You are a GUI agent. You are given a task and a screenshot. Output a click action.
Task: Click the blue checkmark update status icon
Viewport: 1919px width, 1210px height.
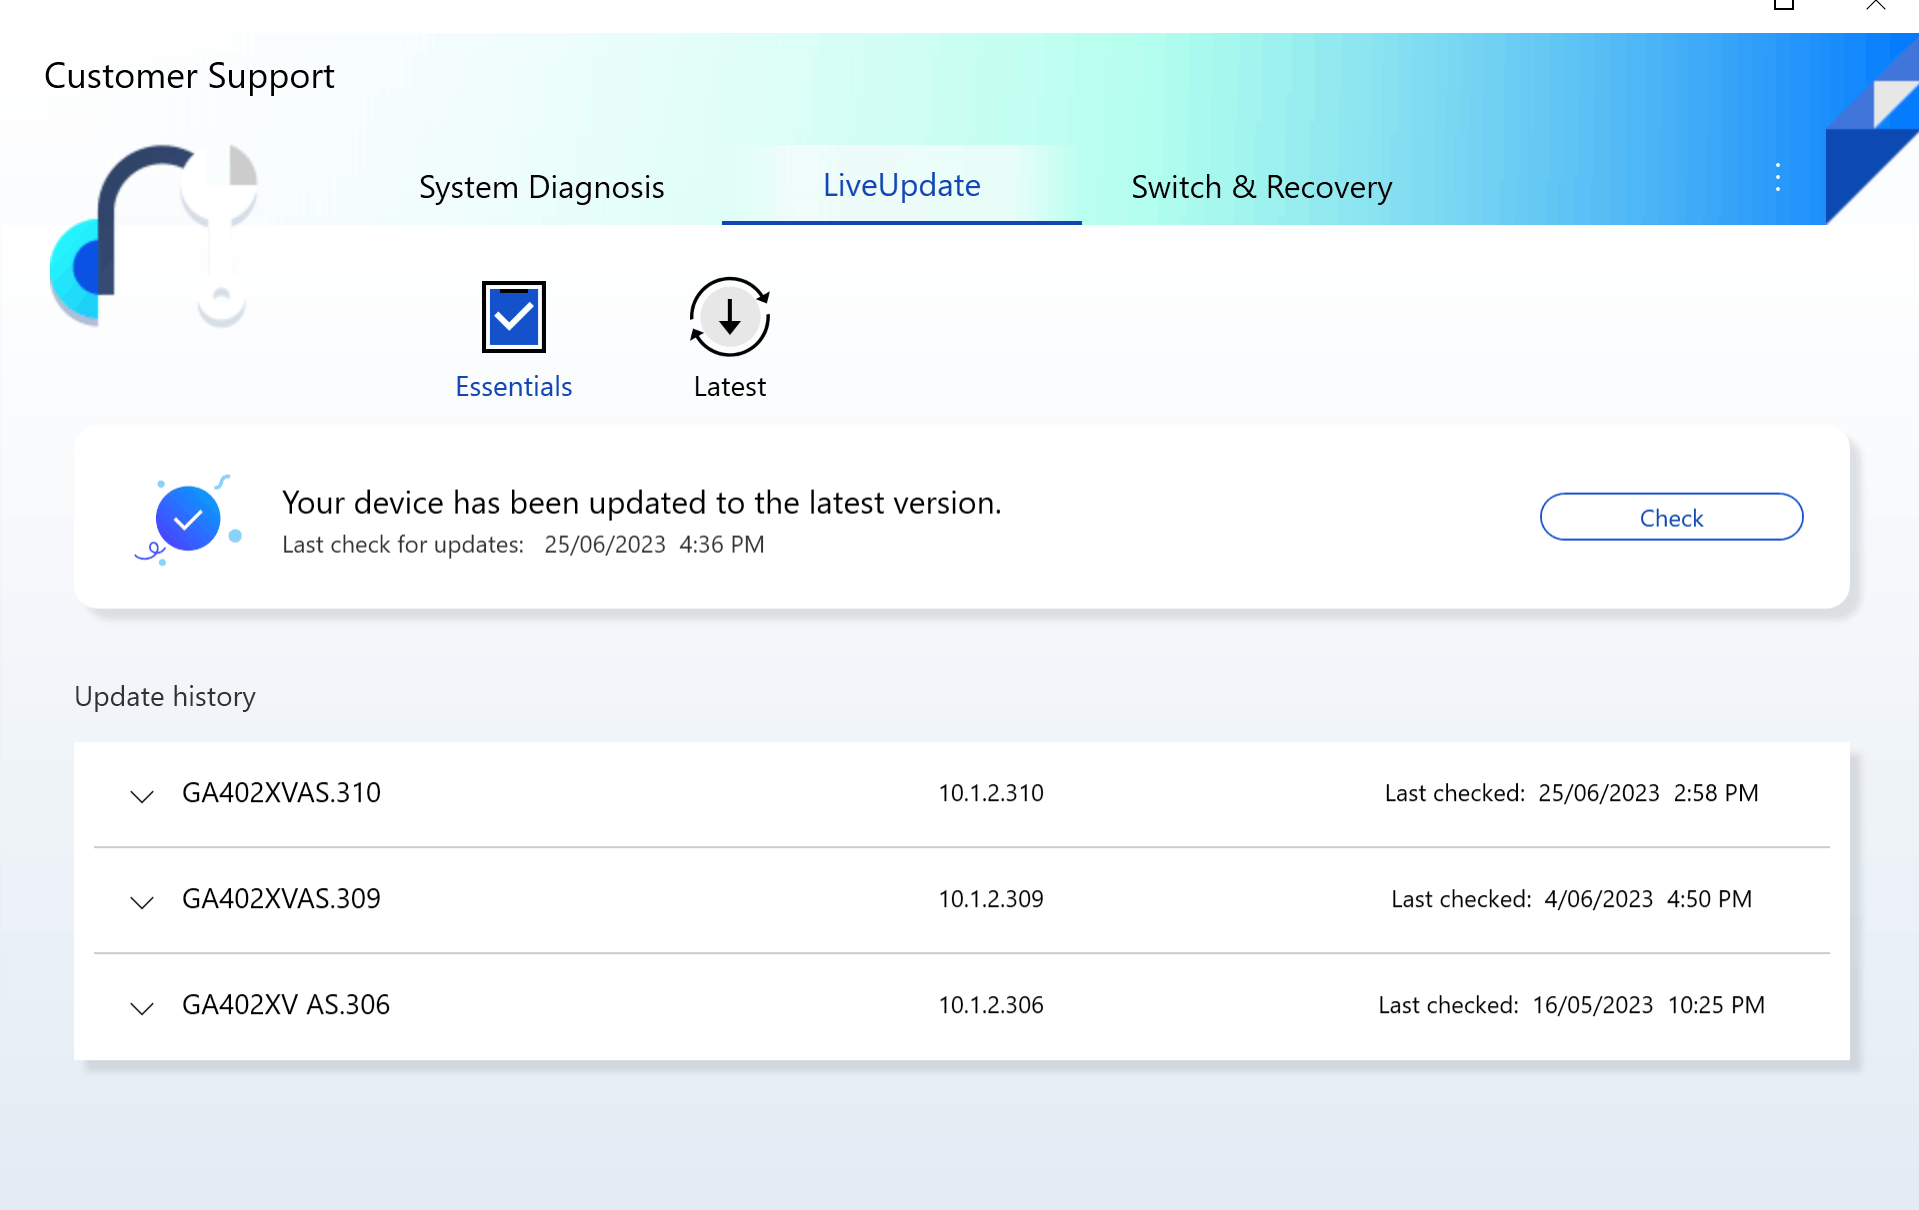pos(188,519)
